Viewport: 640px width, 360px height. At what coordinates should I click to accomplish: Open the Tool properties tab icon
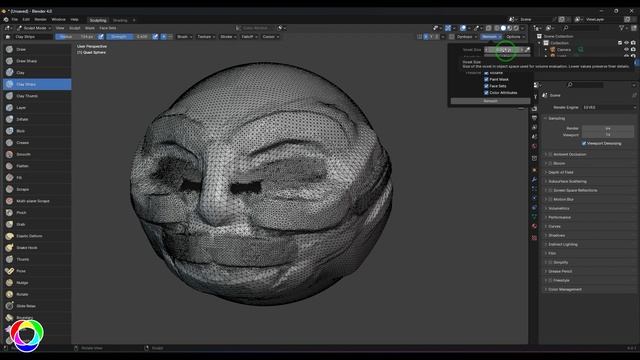pos(535,96)
